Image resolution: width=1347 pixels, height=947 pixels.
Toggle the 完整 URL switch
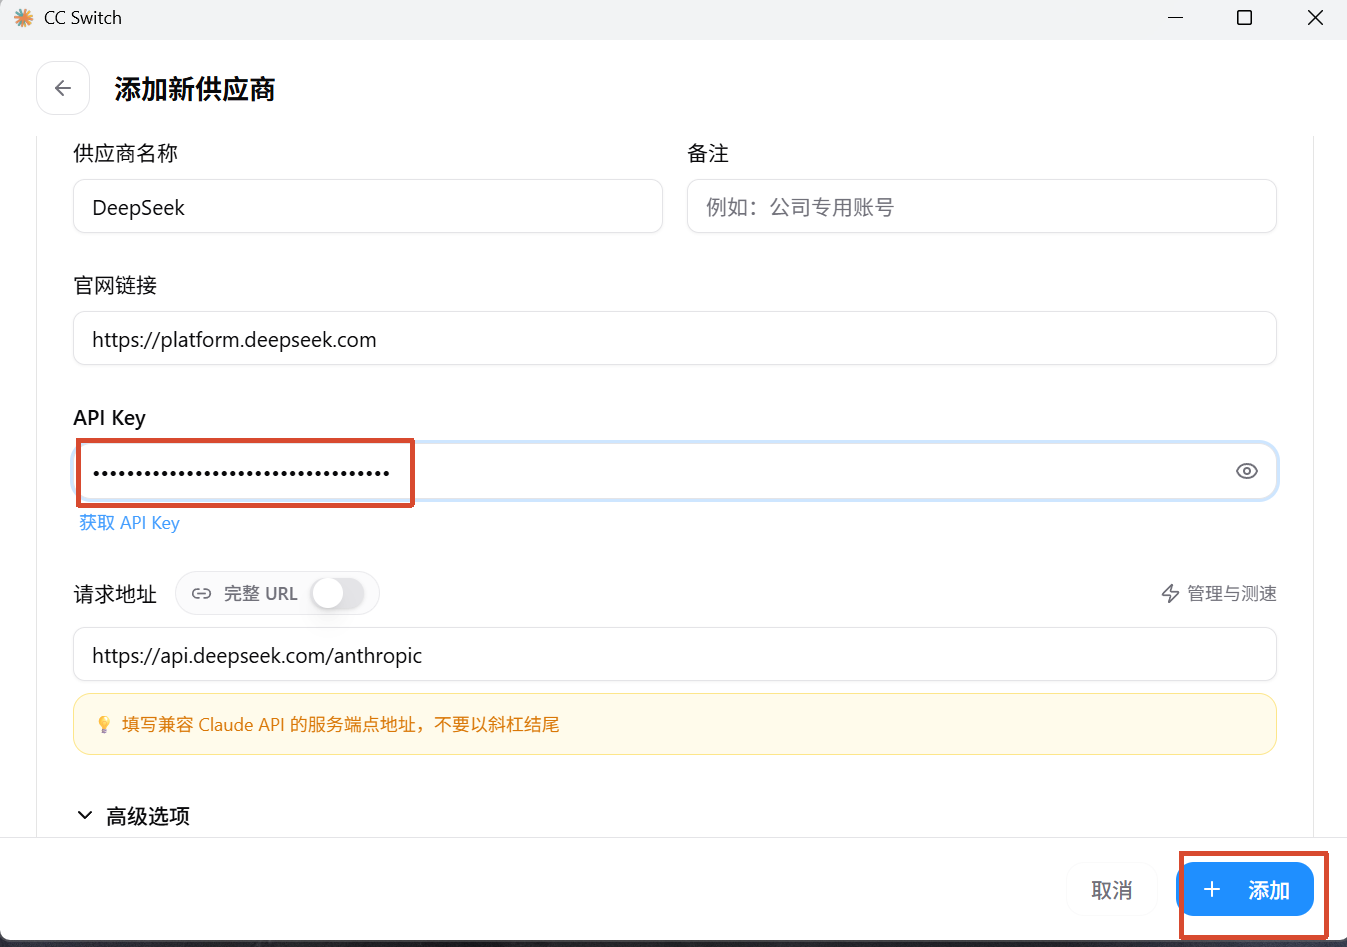click(x=338, y=593)
